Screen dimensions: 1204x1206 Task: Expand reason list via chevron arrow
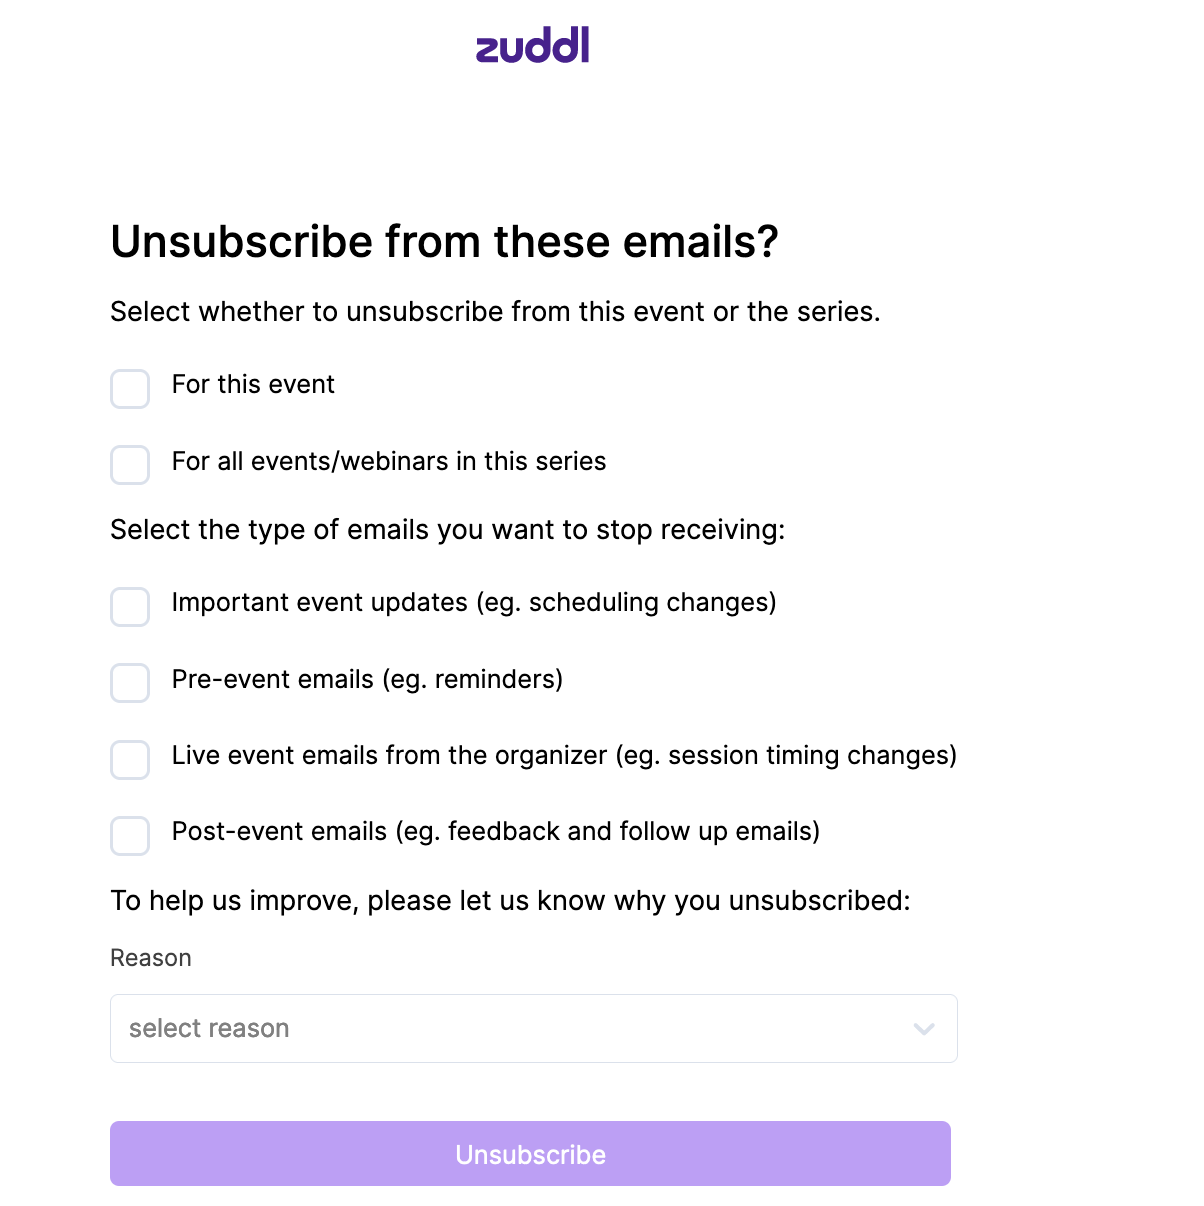click(924, 1028)
